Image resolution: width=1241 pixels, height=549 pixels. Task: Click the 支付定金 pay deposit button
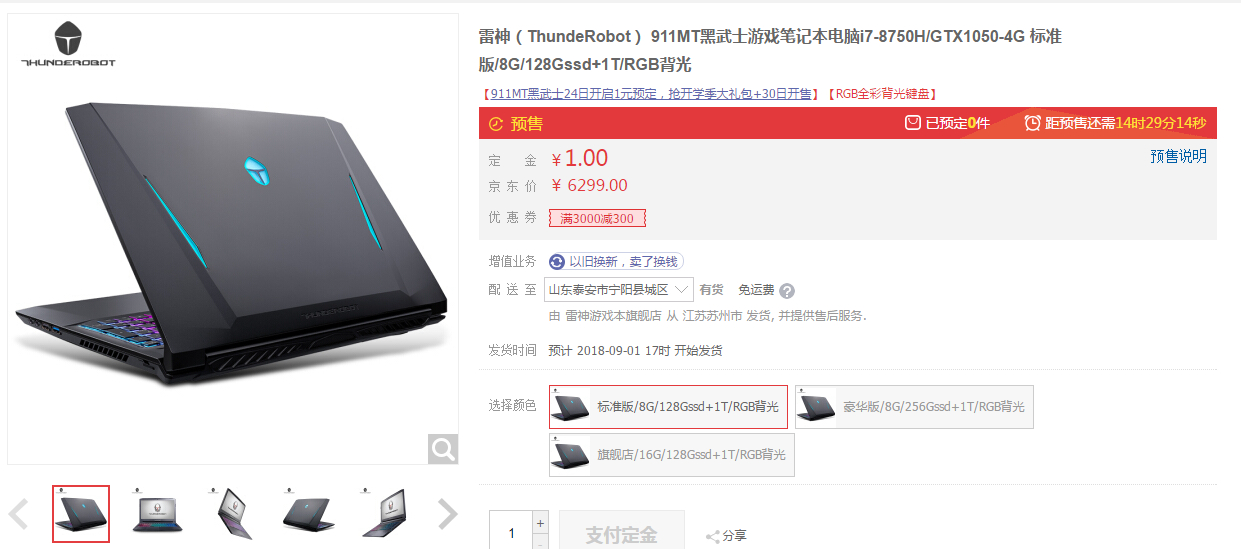click(622, 531)
